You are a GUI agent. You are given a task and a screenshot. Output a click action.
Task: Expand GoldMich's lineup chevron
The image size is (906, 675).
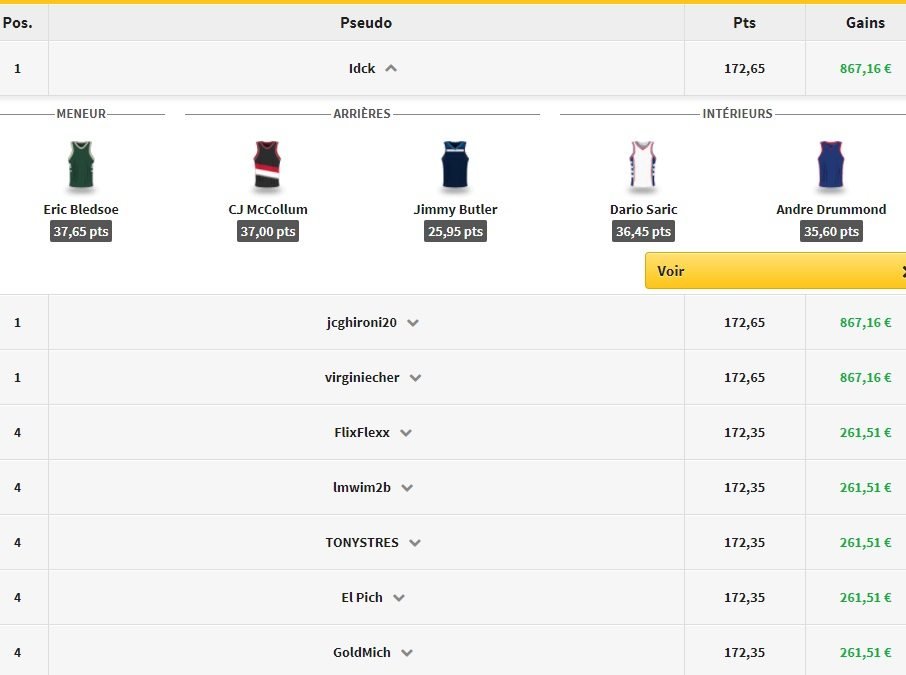click(407, 653)
